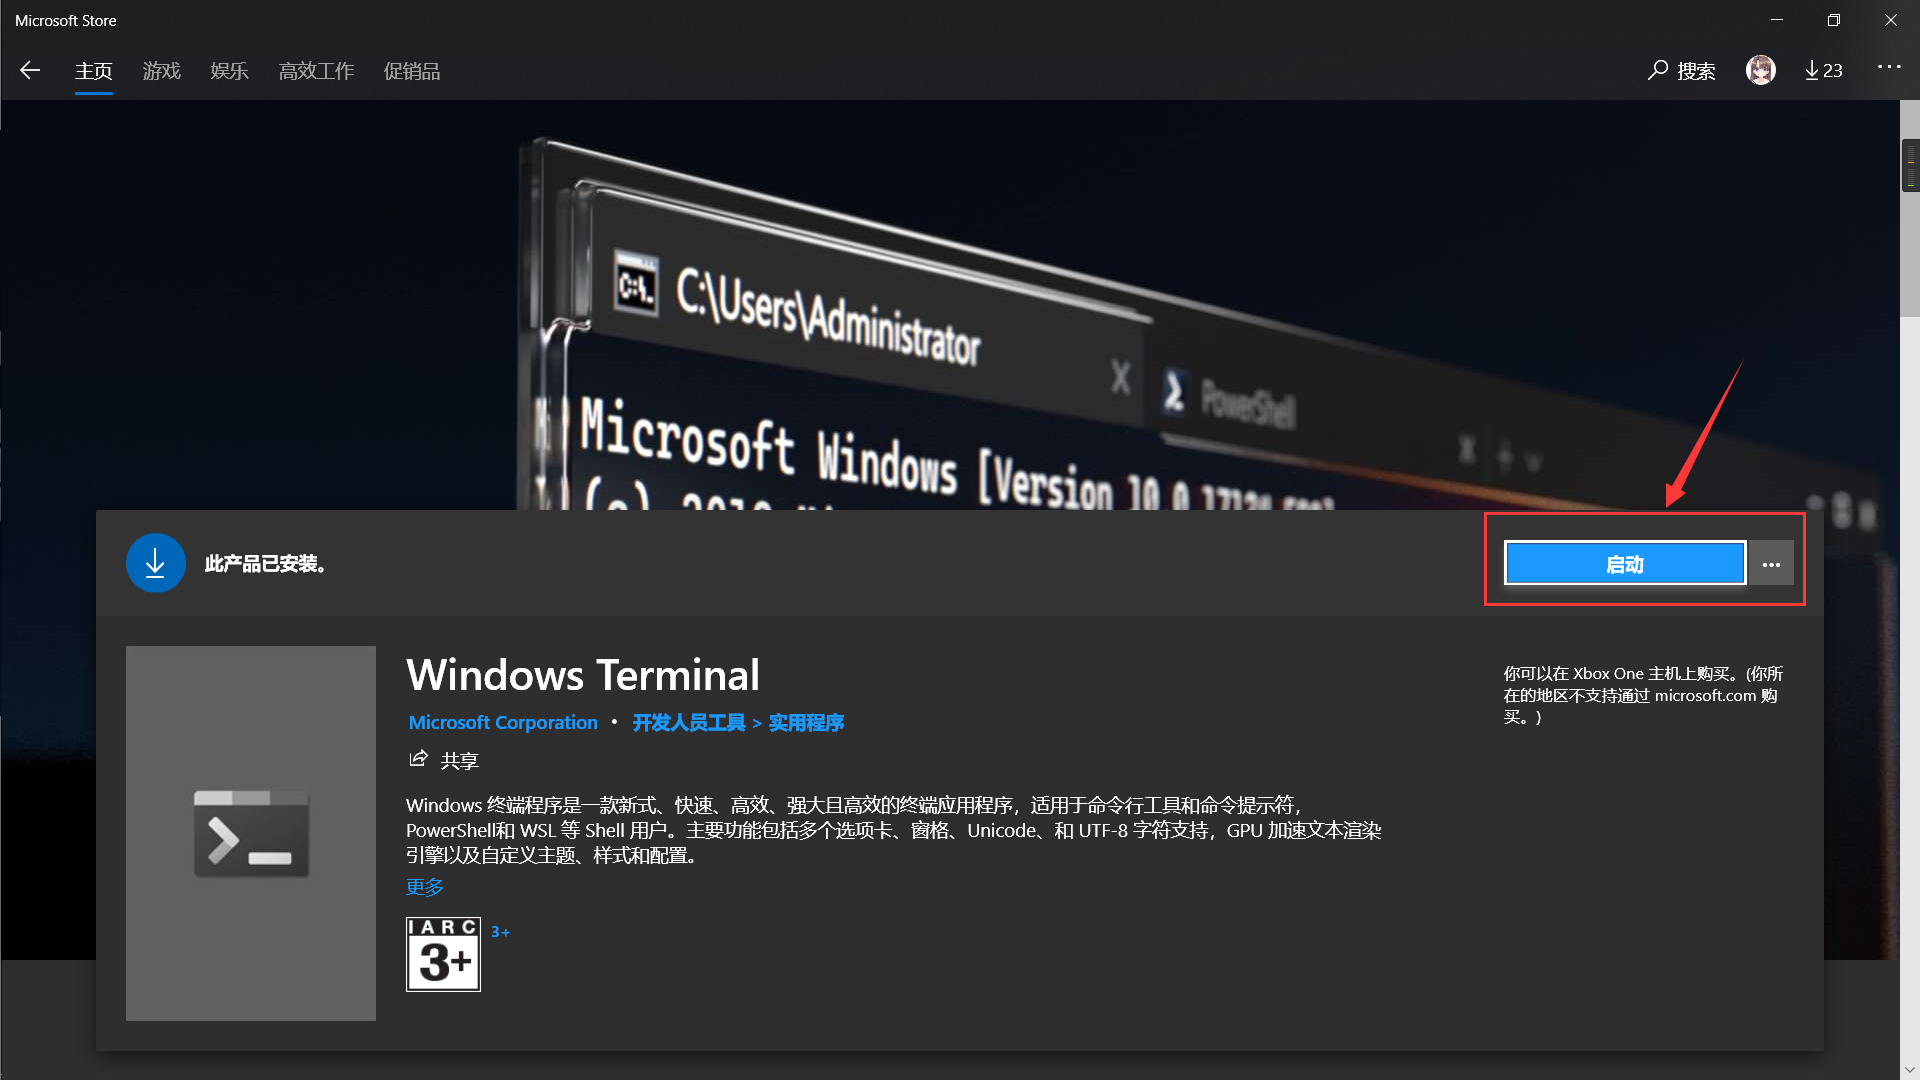Screen dimensions: 1920x1080
Task: Open the store's top-right more menu
Action: click(x=1889, y=67)
